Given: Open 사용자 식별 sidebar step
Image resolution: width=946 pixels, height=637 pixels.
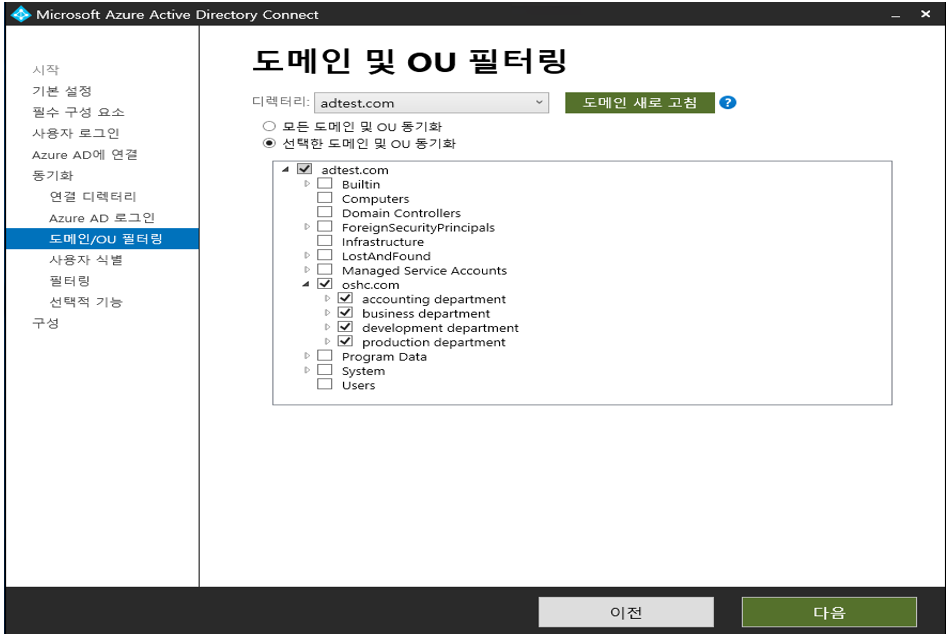Looking at the screenshot, I should click(x=86, y=260).
